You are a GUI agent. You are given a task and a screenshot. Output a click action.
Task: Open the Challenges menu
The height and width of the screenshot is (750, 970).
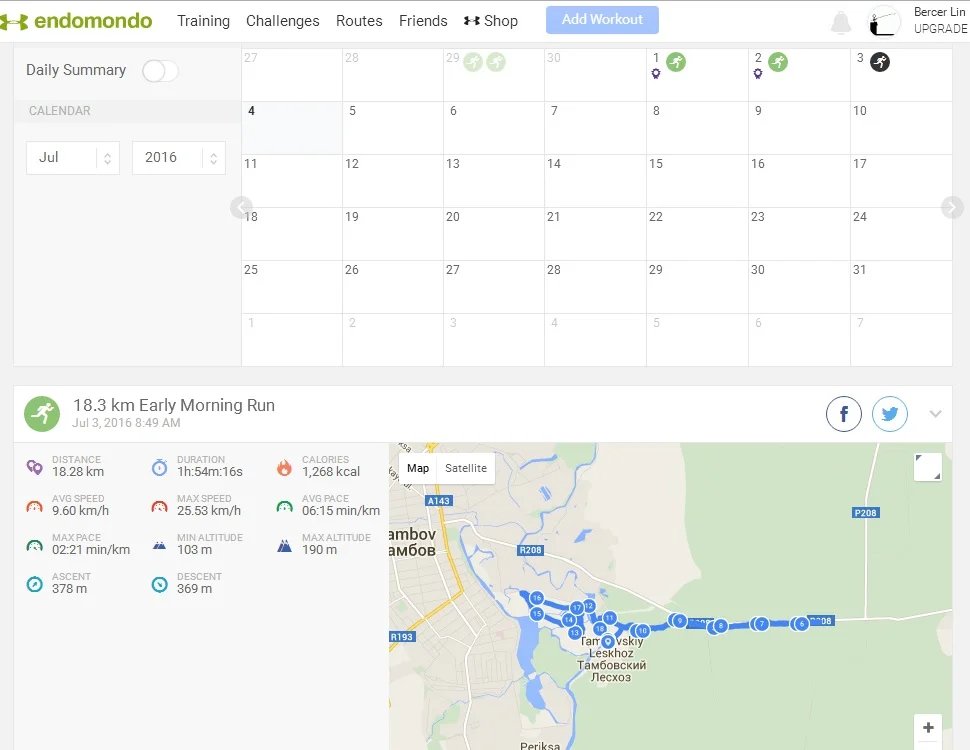click(283, 21)
